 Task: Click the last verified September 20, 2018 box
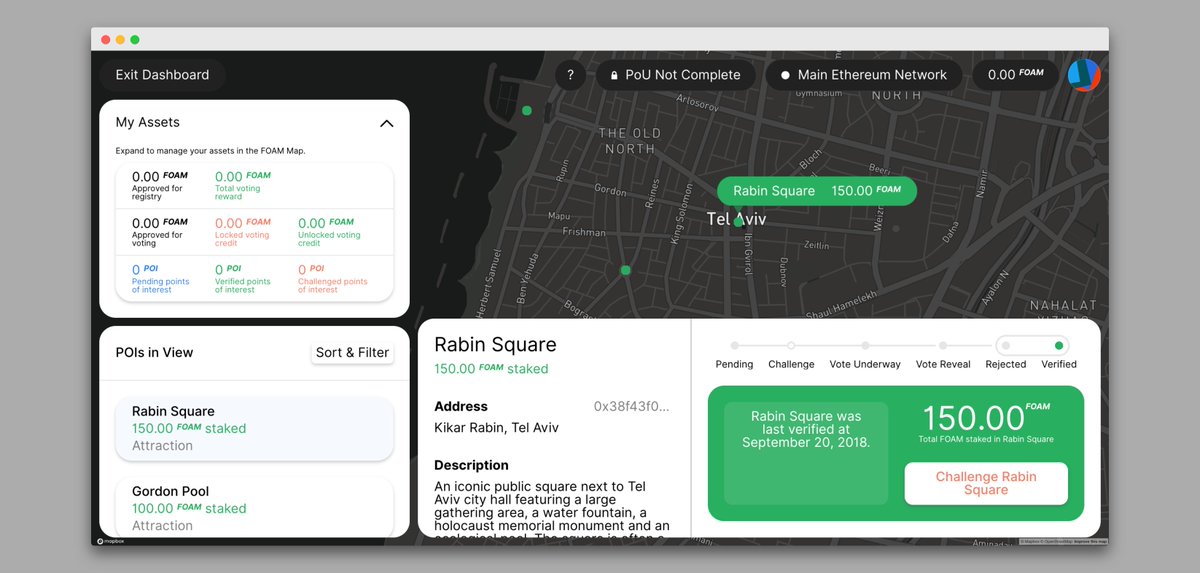click(x=806, y=454)
